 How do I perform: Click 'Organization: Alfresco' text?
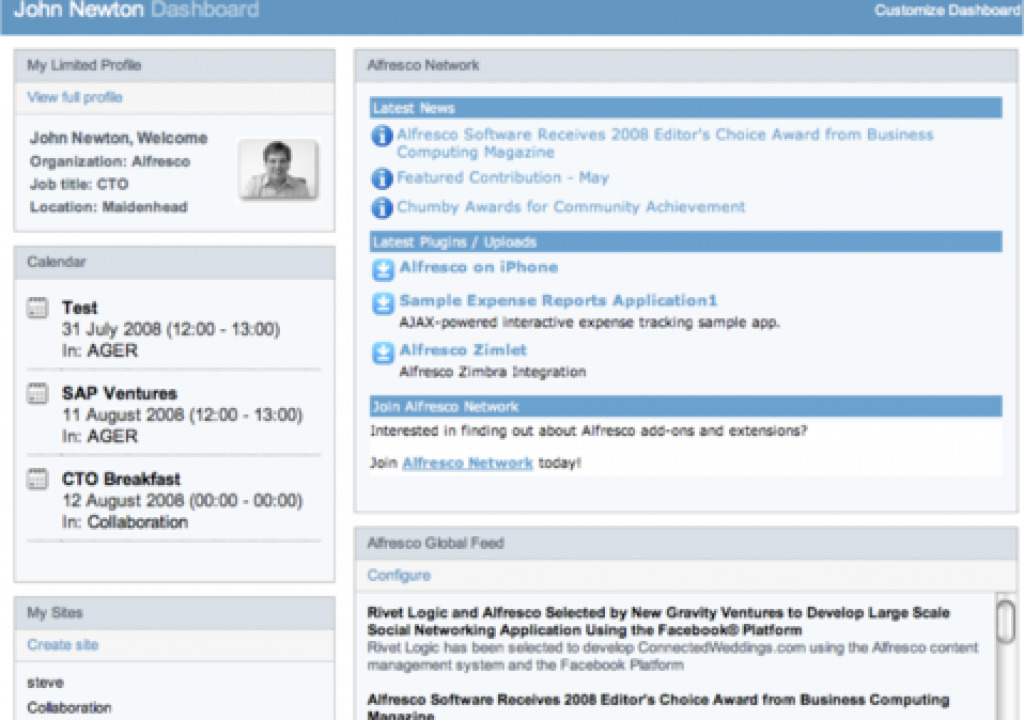coord(110,161)
